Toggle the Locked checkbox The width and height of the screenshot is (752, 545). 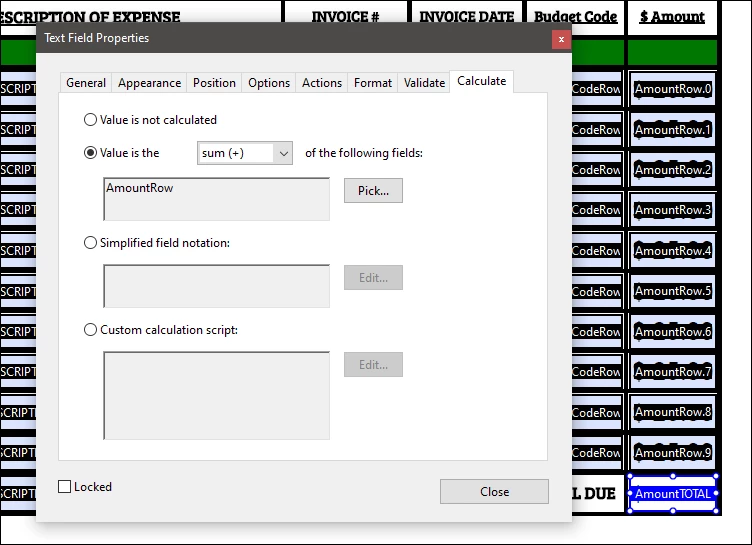pyautogui.click(x=64, y=486)
